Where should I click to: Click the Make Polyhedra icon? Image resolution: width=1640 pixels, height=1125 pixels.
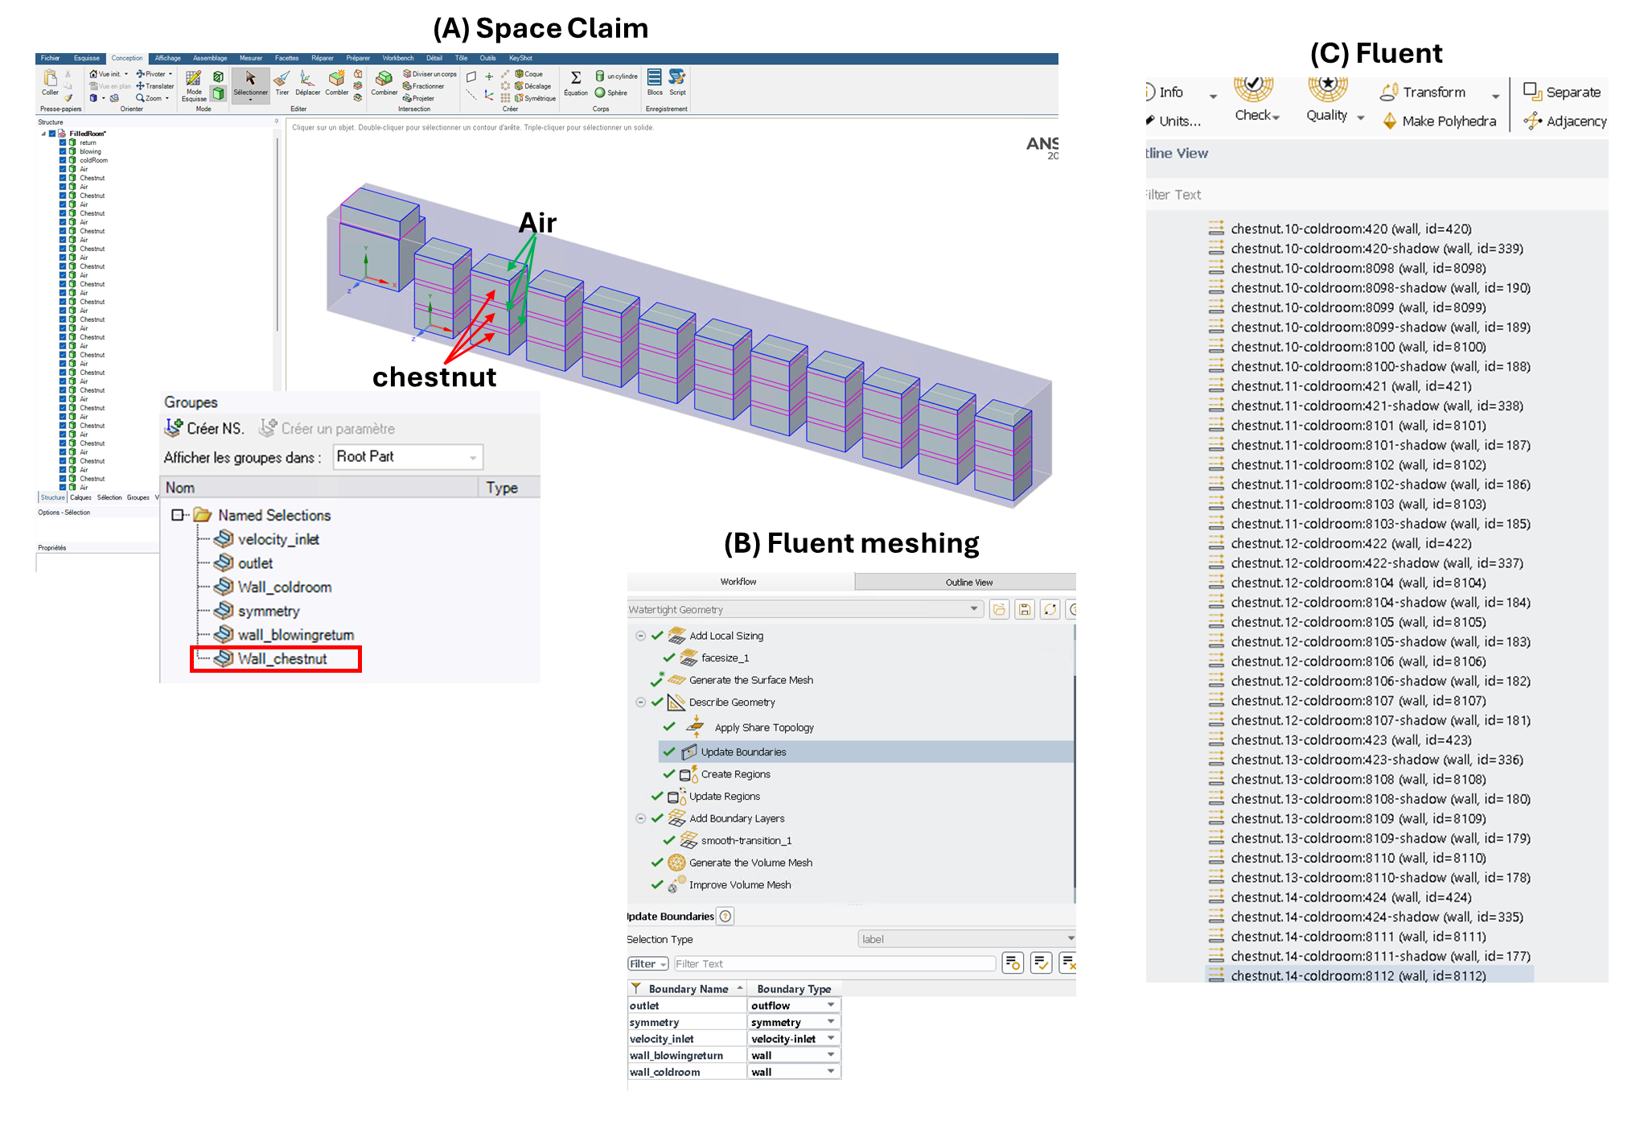click(1390, 121)
